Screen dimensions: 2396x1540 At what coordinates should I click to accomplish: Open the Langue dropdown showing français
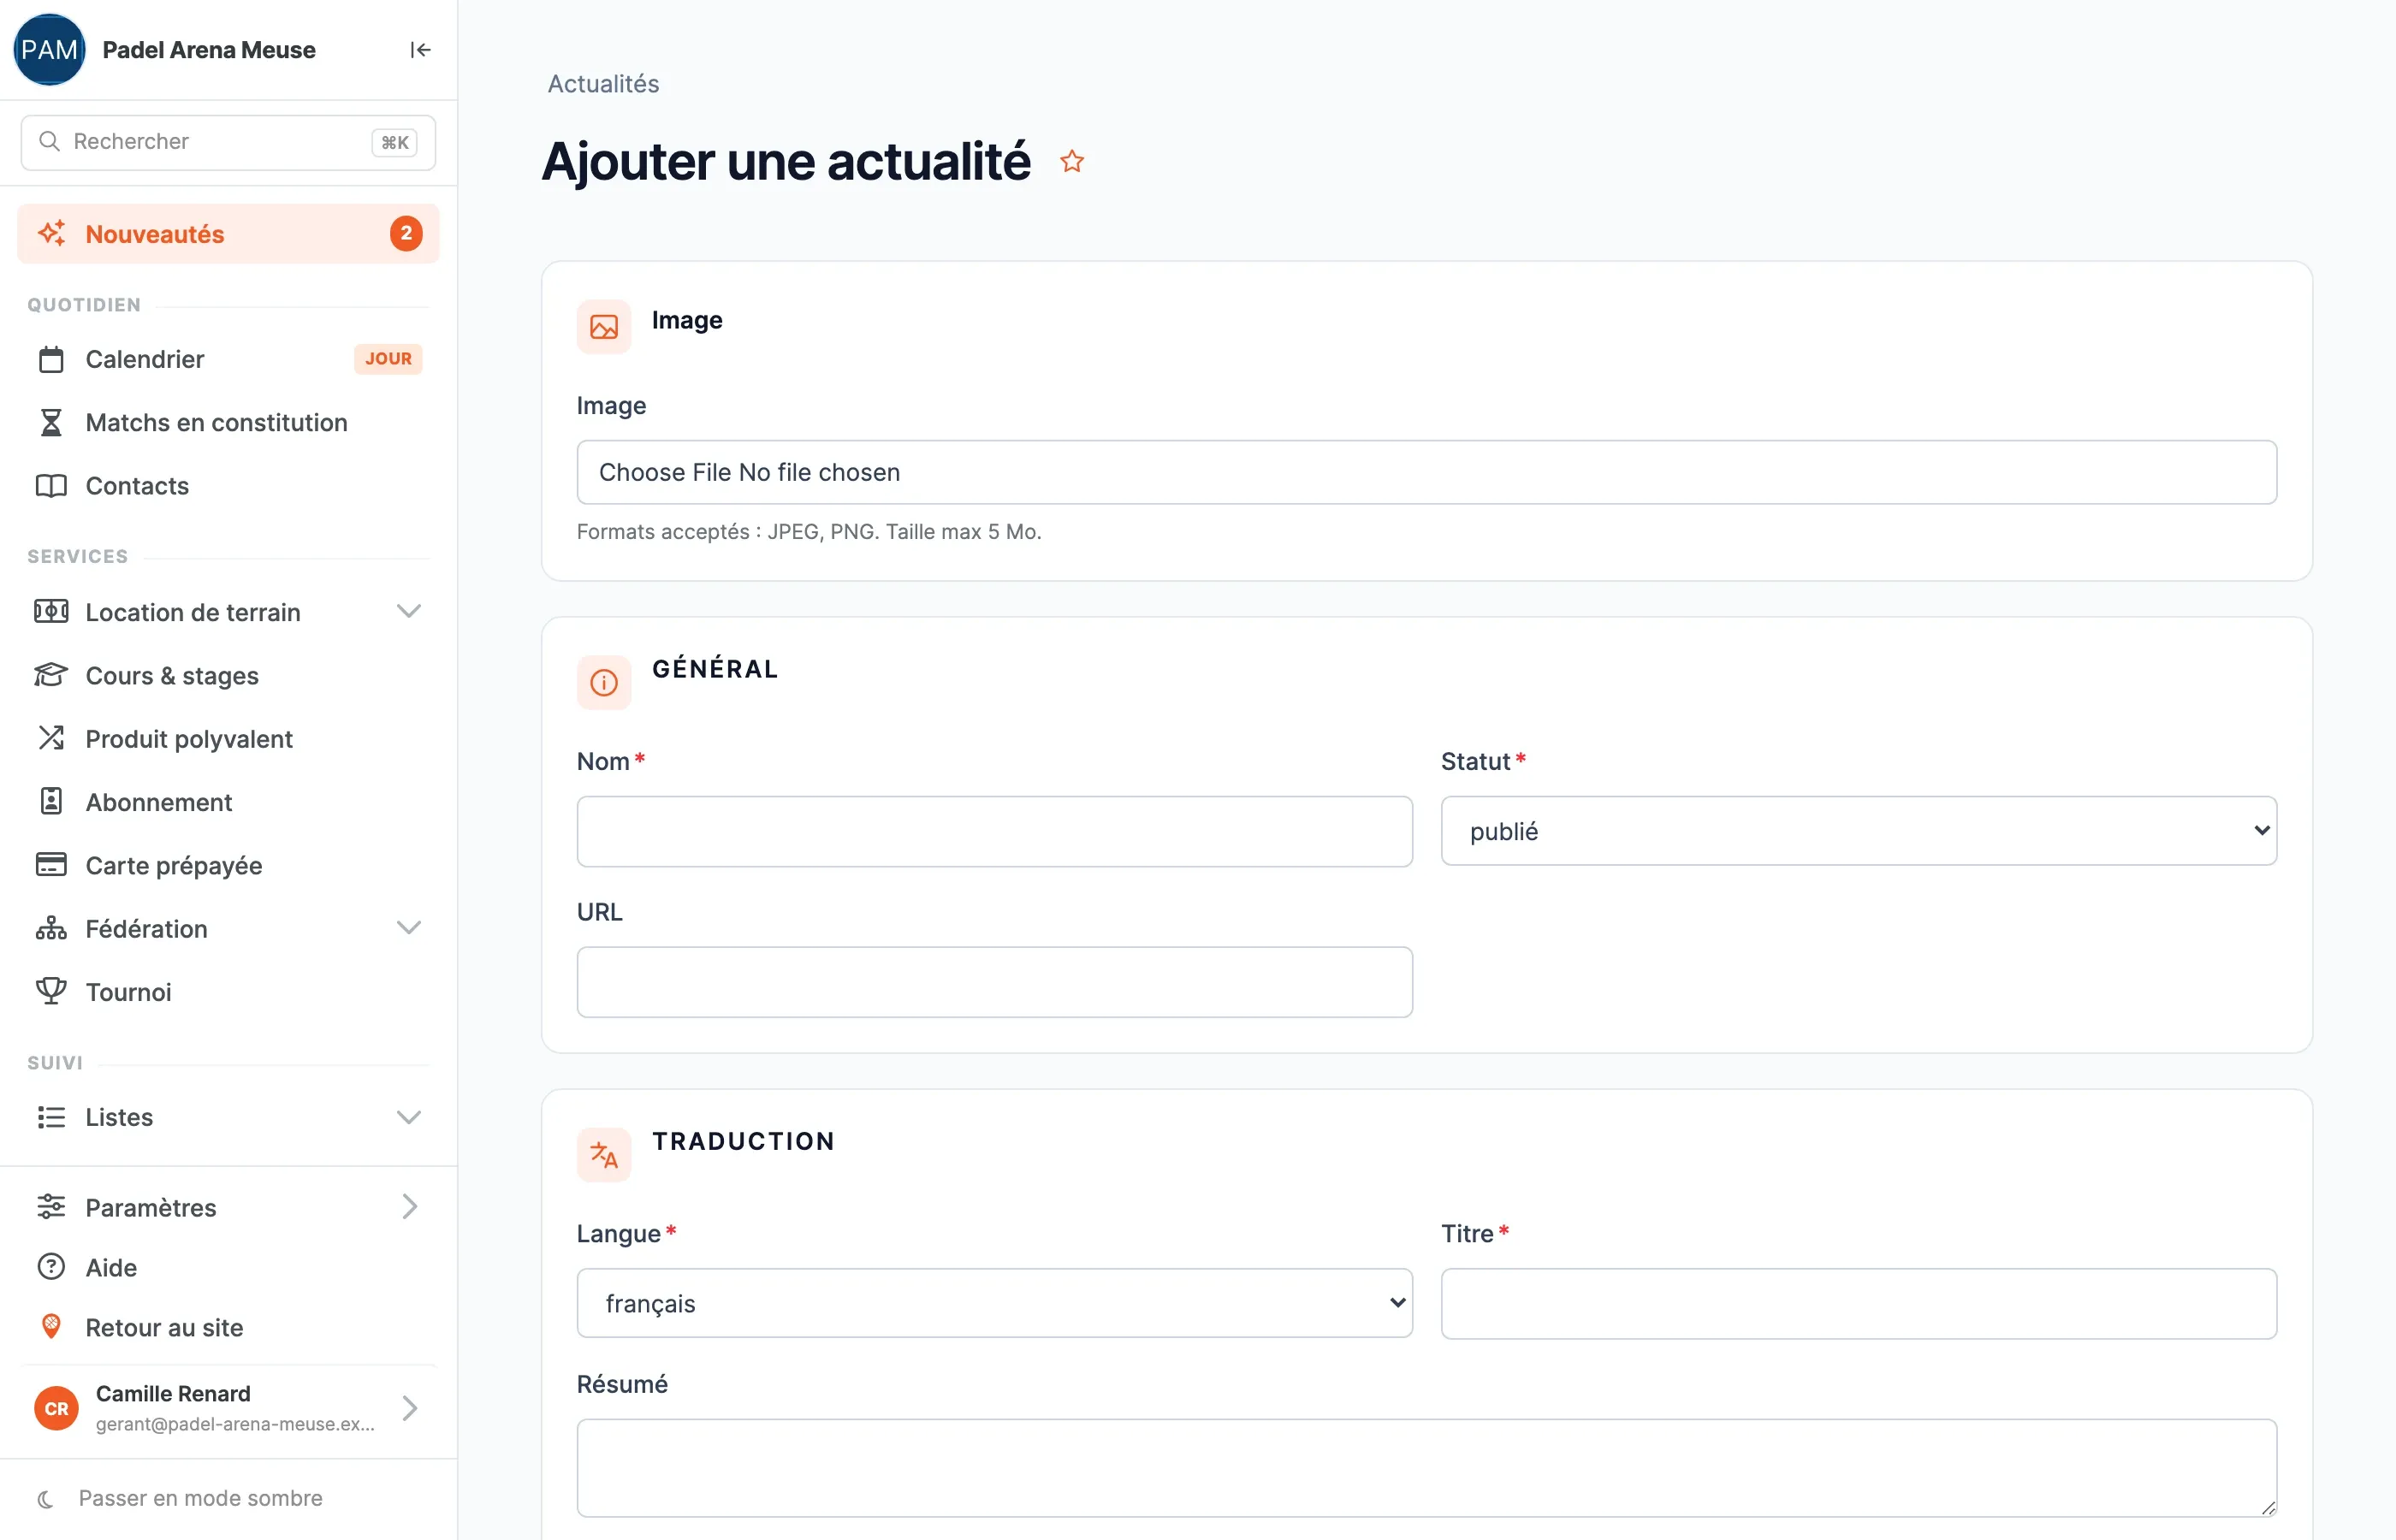click(994, 1303)
